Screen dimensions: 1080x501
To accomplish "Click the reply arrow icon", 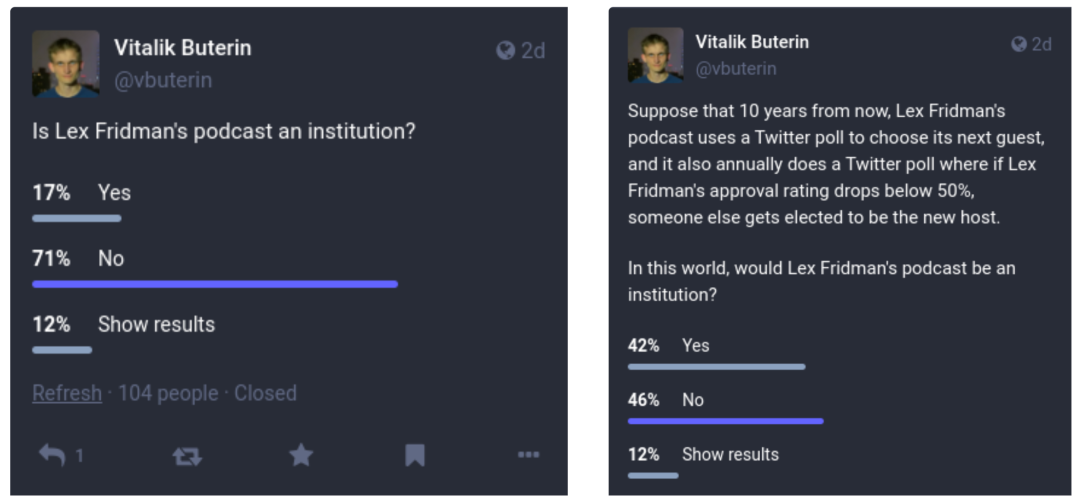I will pos(52,456).
